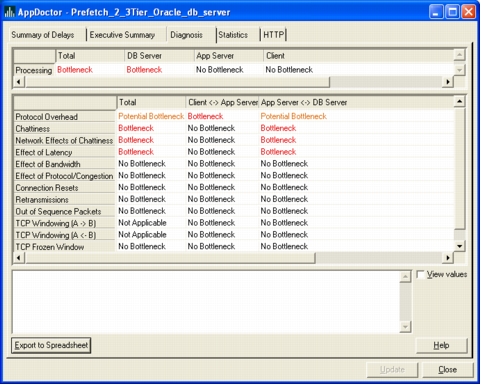The width and height of the screenshot is (482, 385).
Task: Click details text area scroll down arrow
Action: coord(405,327)
